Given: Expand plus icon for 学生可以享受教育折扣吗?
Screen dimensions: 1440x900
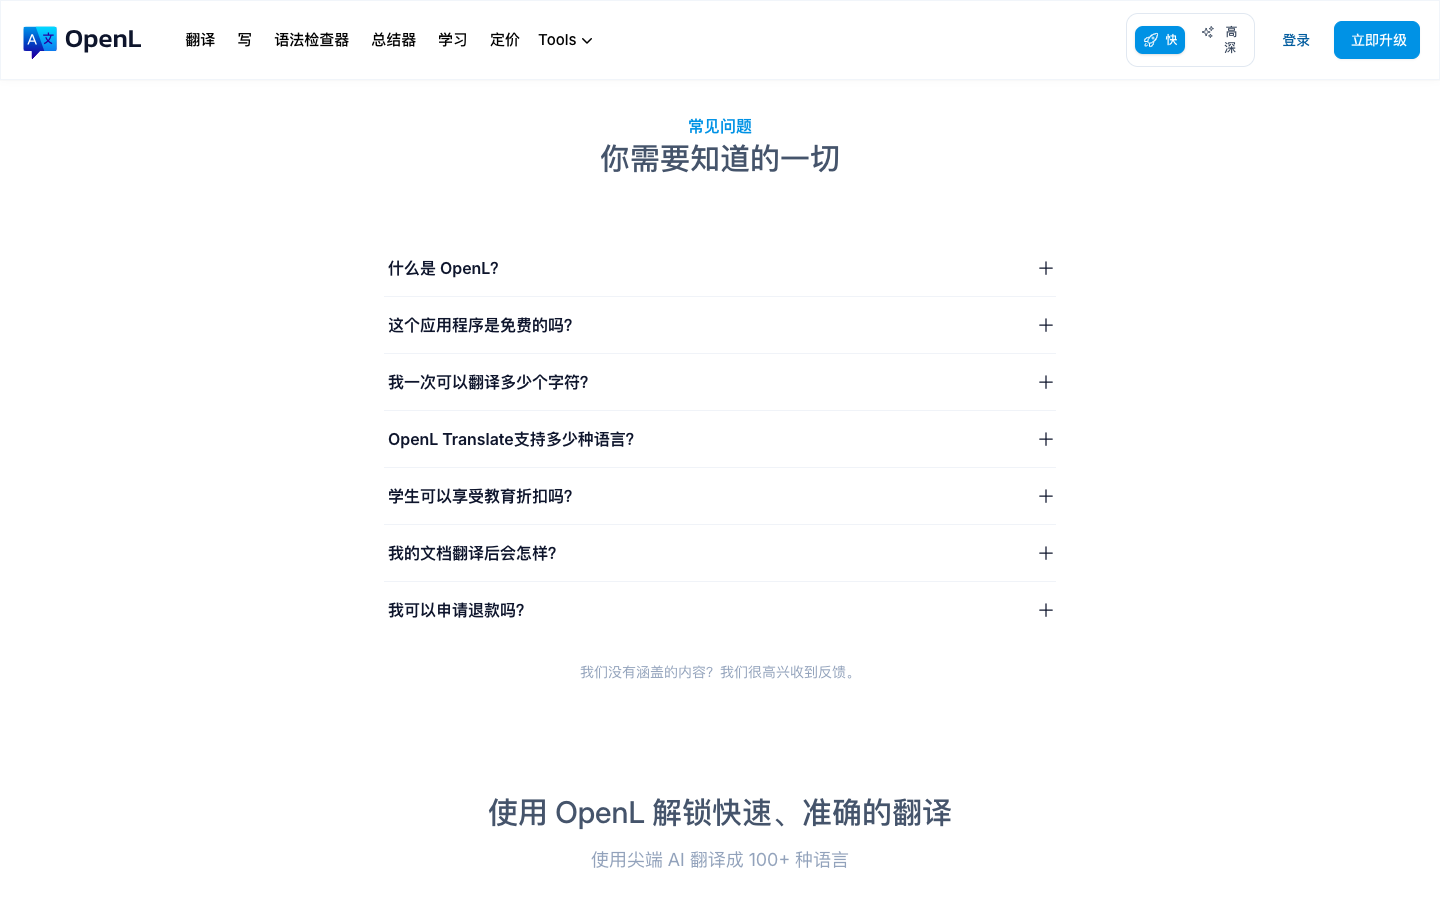Looking at the screenshot, I should coord(1046,496).
